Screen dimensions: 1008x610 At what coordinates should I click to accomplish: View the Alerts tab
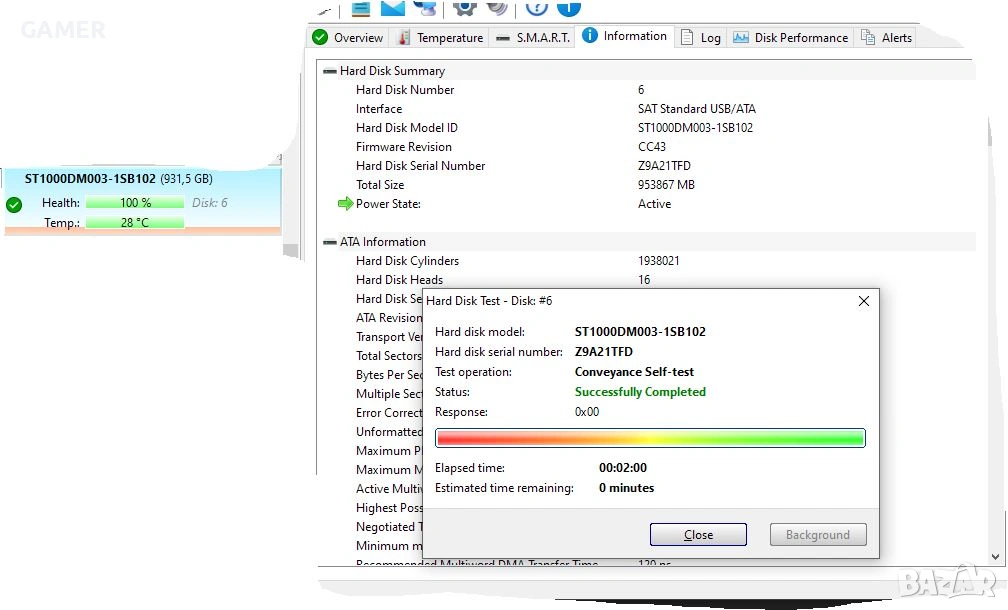click(x=887, y=38)
